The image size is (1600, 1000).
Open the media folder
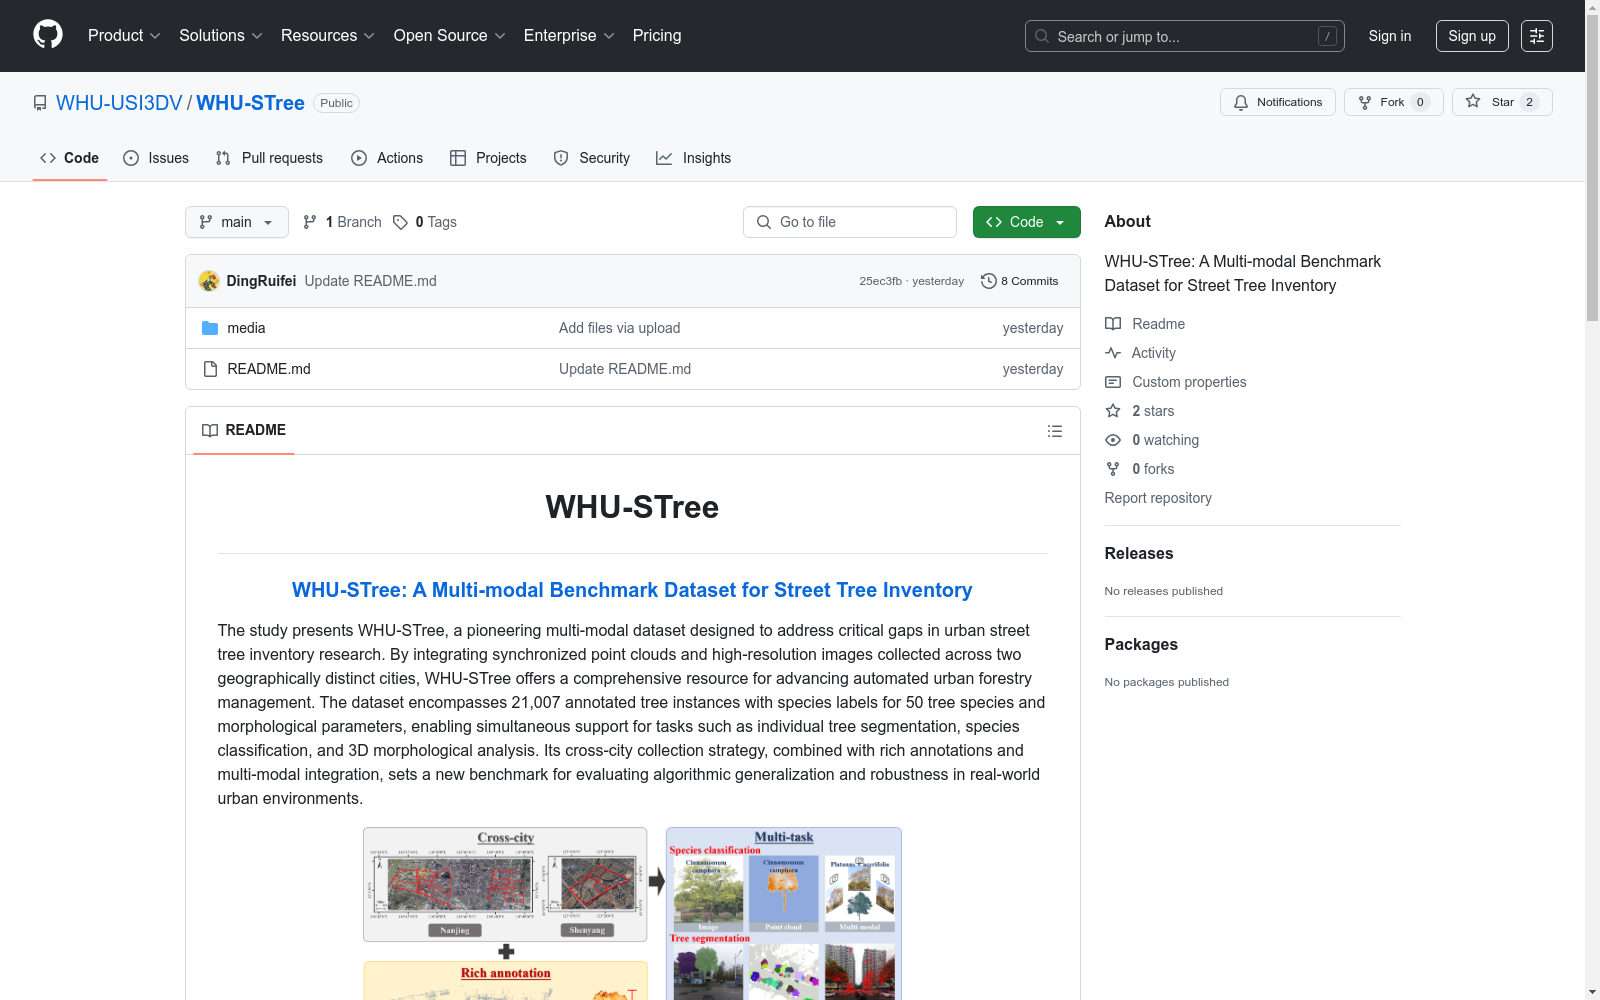point(246,328)
